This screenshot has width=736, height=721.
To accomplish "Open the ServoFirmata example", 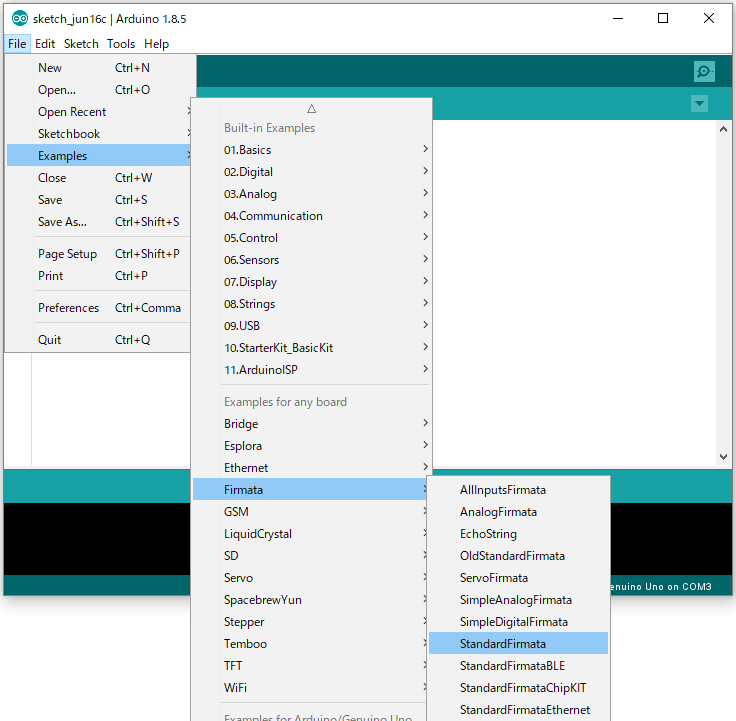I will [519, 578].
